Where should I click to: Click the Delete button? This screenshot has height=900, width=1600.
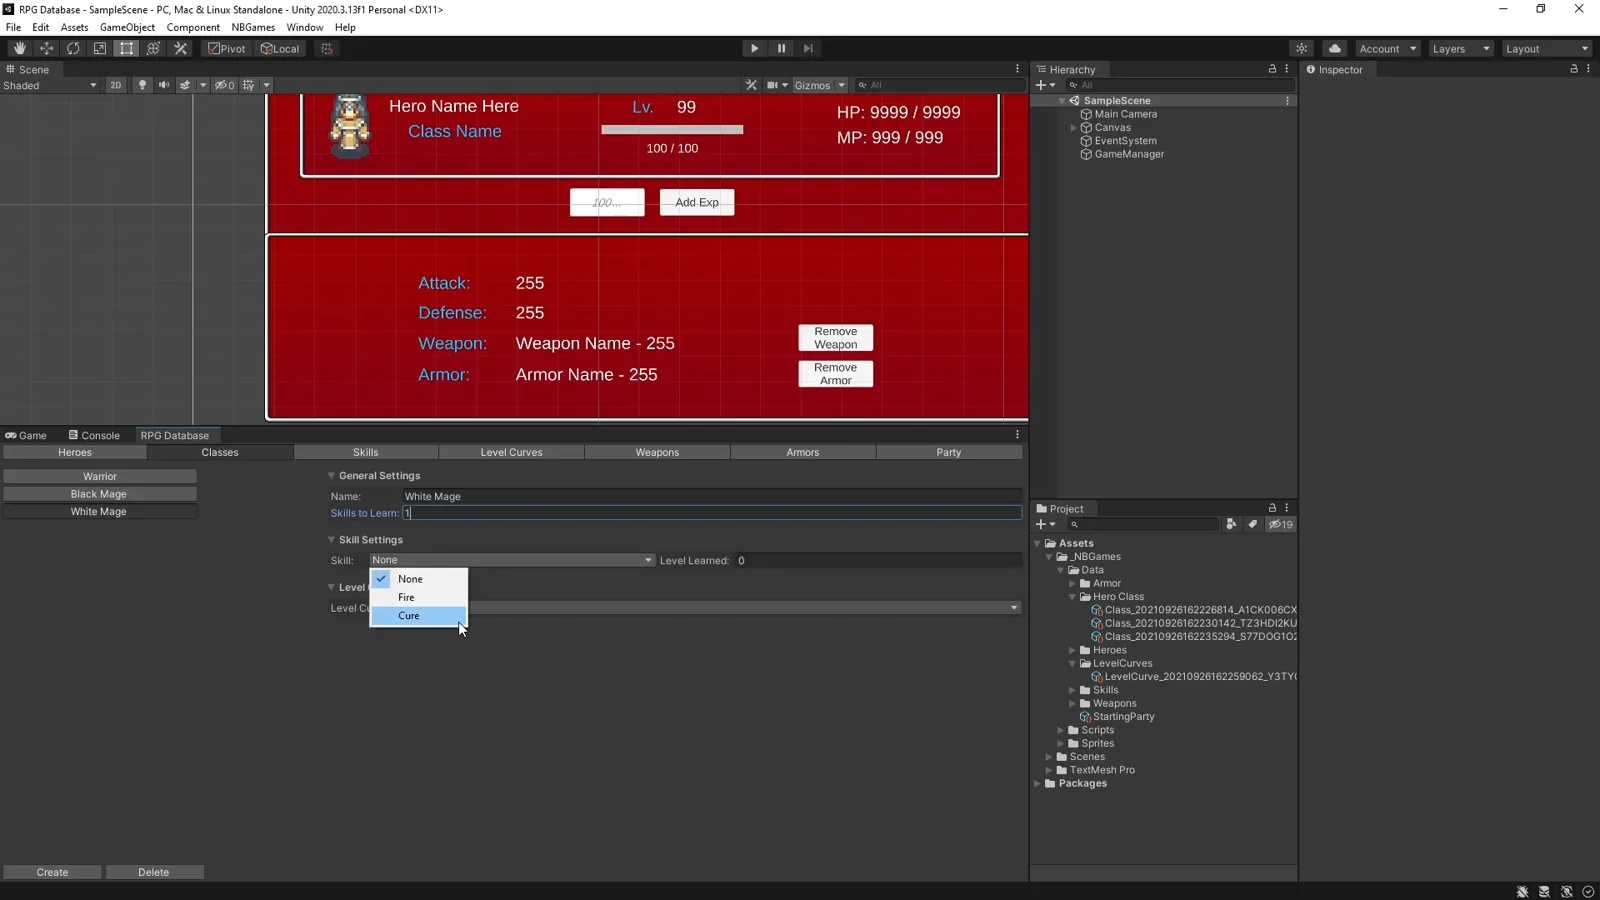pyautogui.click(x=154, y=872)
